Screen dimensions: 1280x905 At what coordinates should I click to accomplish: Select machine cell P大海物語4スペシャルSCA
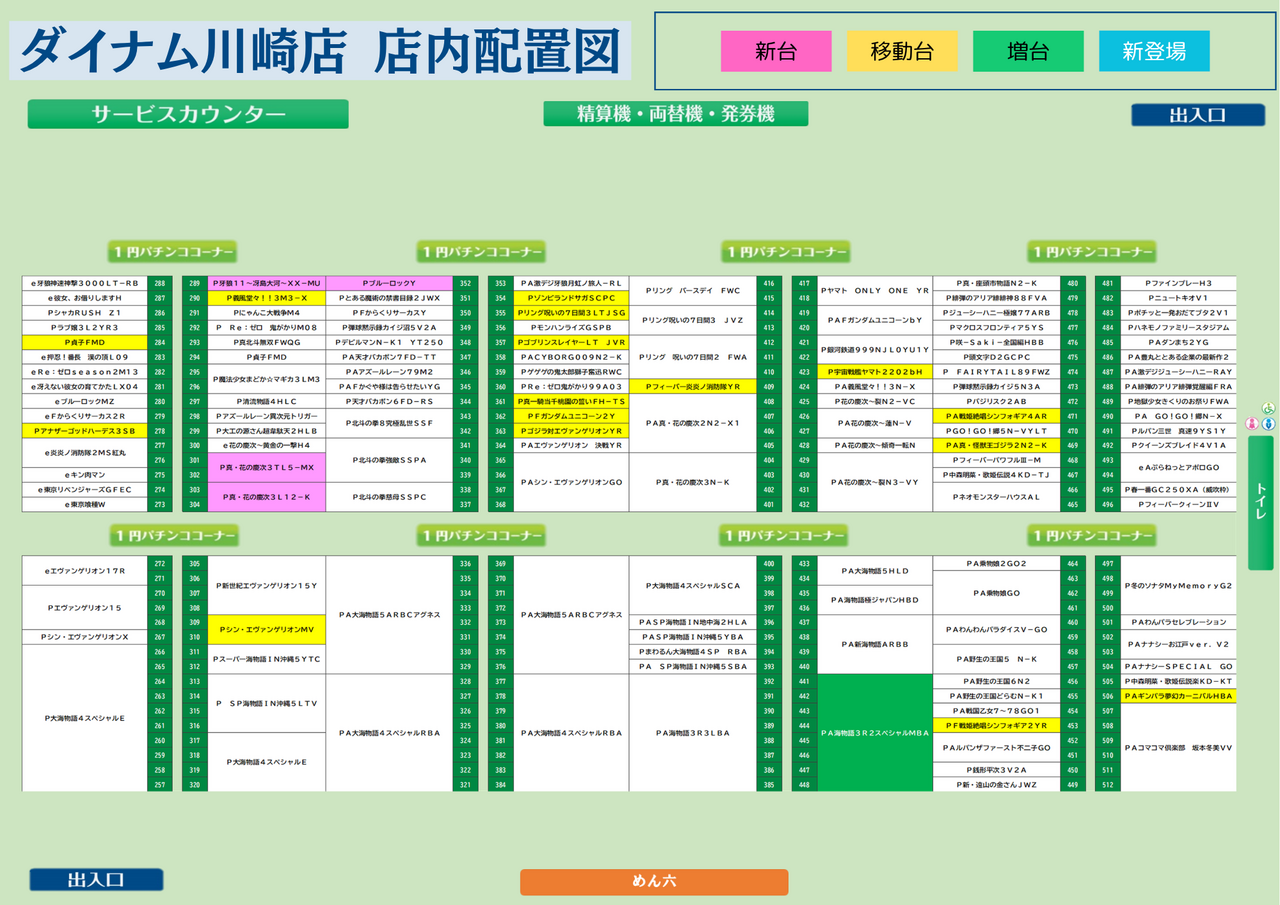point(692,585)
